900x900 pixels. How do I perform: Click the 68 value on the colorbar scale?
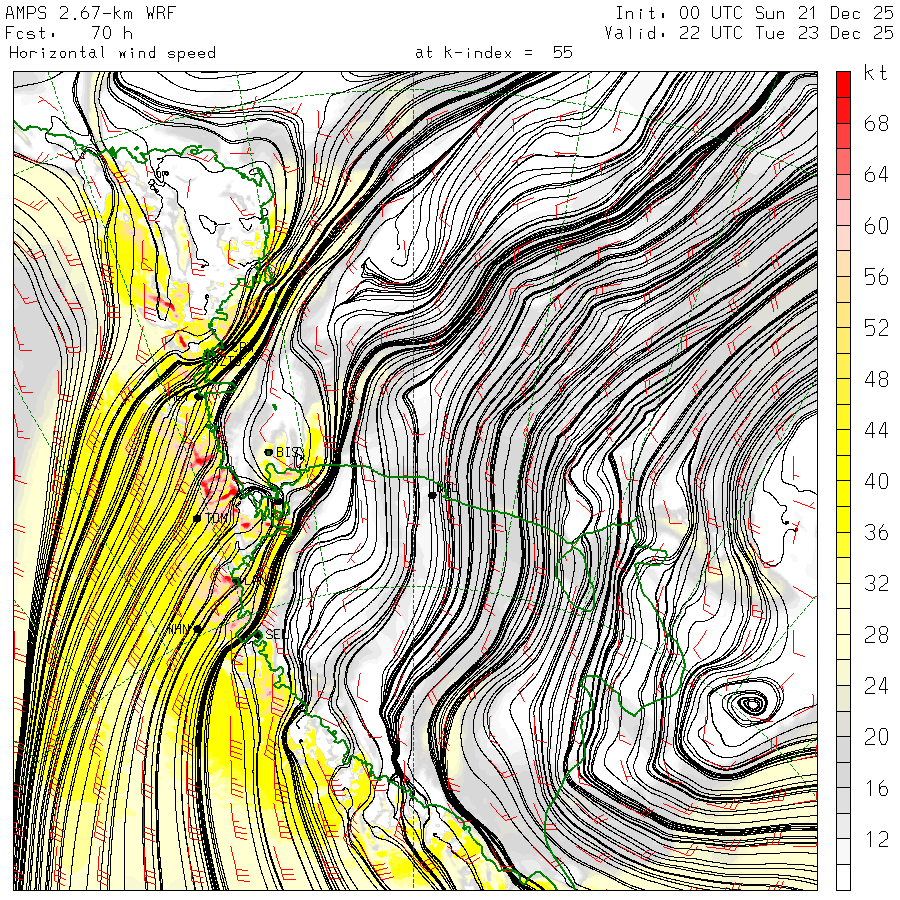coord(876,123)
